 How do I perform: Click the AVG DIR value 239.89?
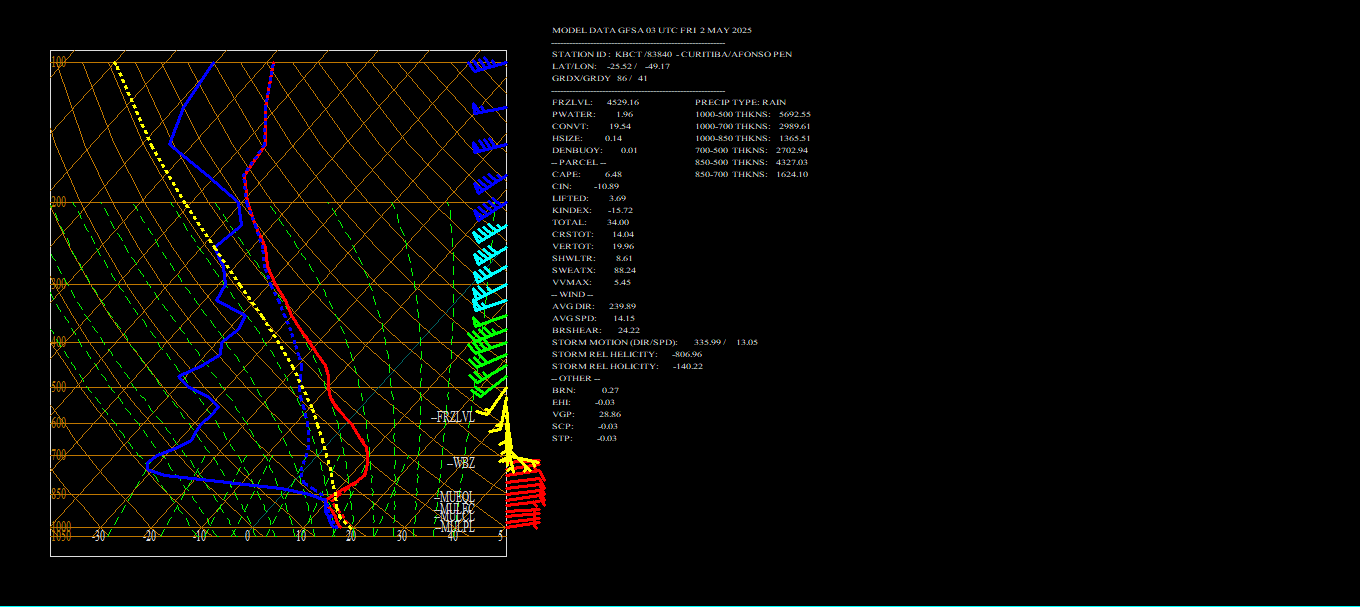pos(622,306)
